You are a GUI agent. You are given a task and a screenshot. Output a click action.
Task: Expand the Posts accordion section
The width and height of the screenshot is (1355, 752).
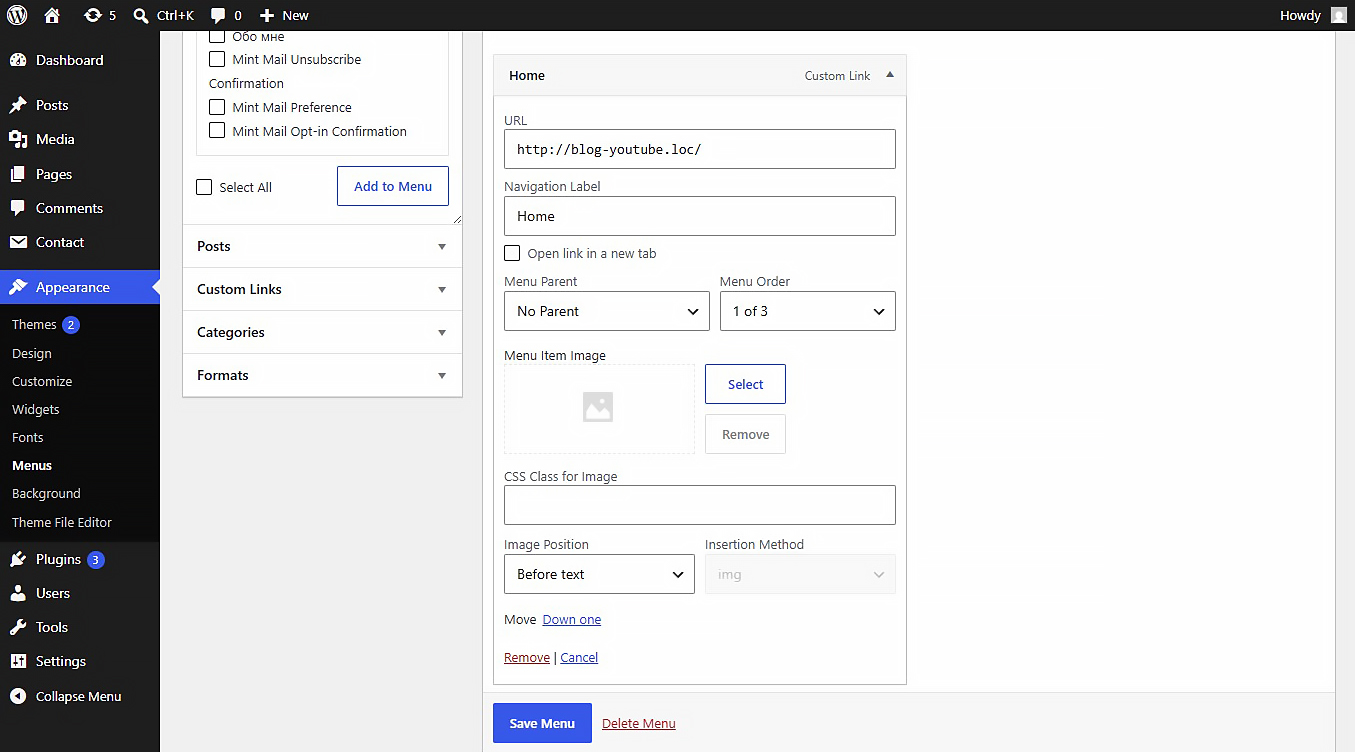(x=322, y=246)
